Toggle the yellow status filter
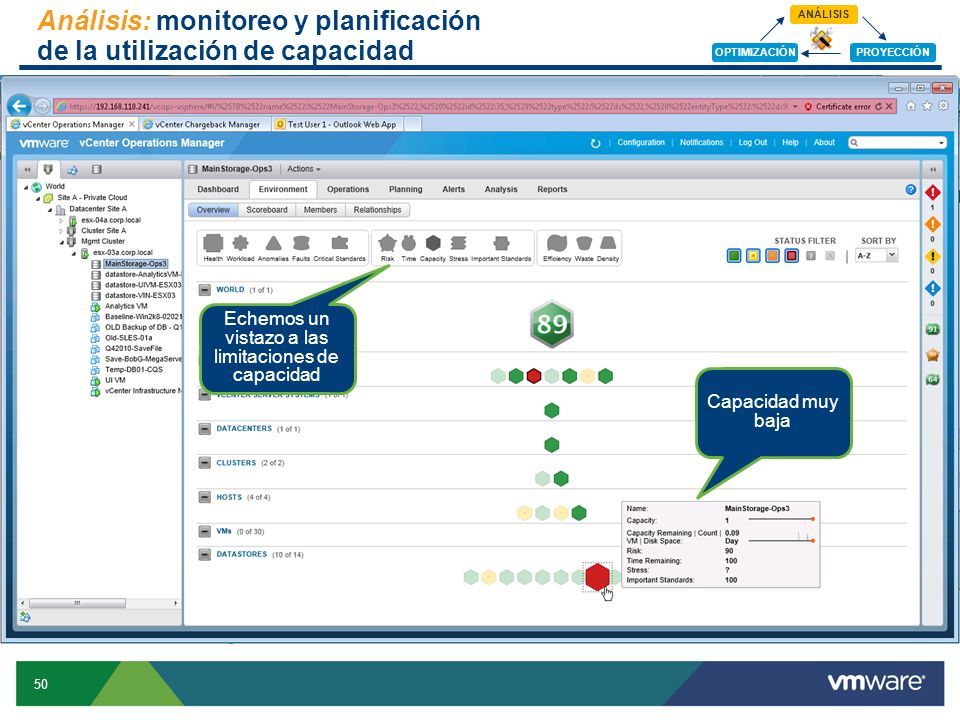 753,255
